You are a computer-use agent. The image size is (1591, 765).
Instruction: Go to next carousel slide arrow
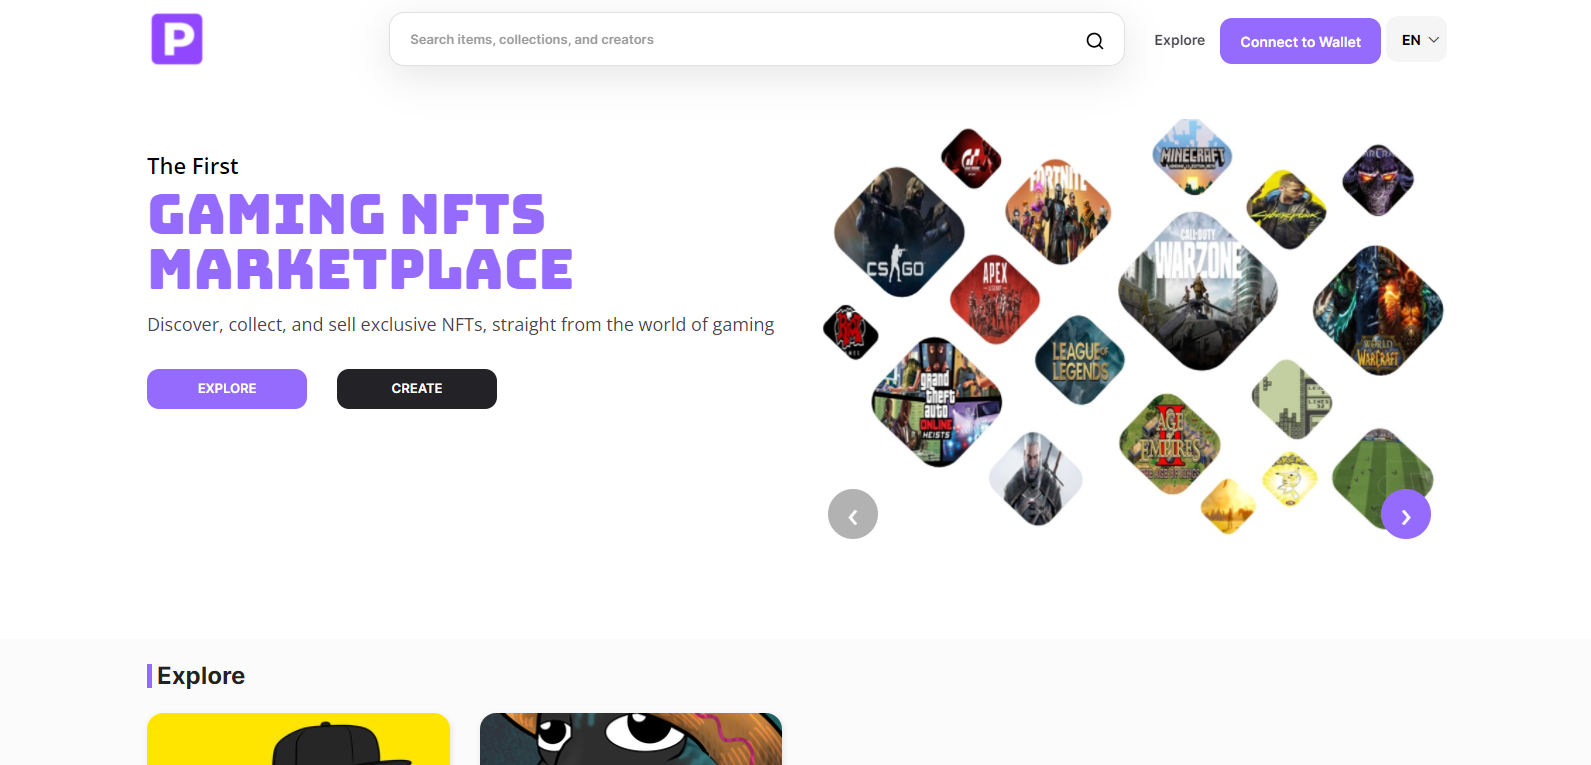pos(1406,514)
